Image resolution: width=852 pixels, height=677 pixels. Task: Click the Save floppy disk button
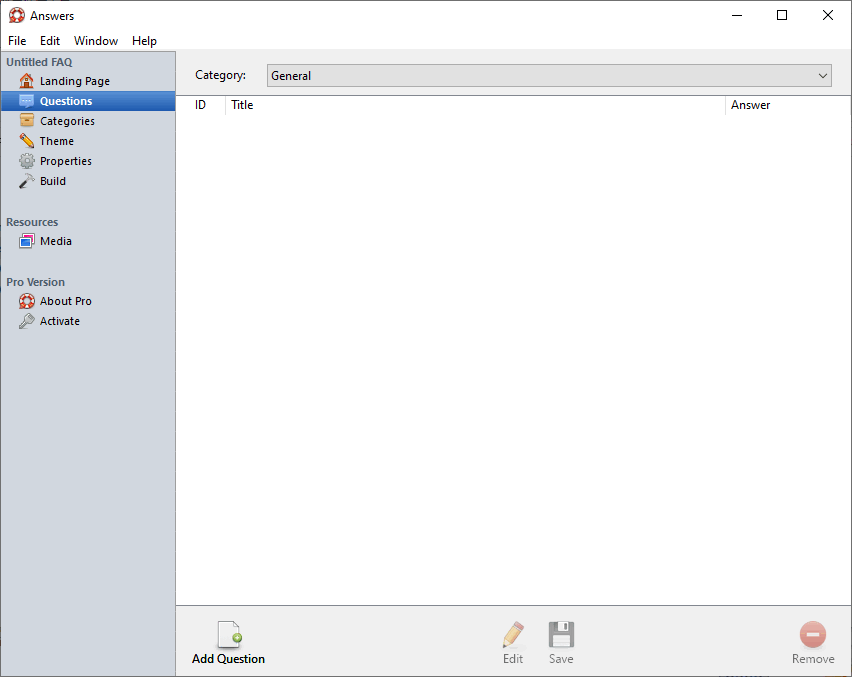pos(561,643)
